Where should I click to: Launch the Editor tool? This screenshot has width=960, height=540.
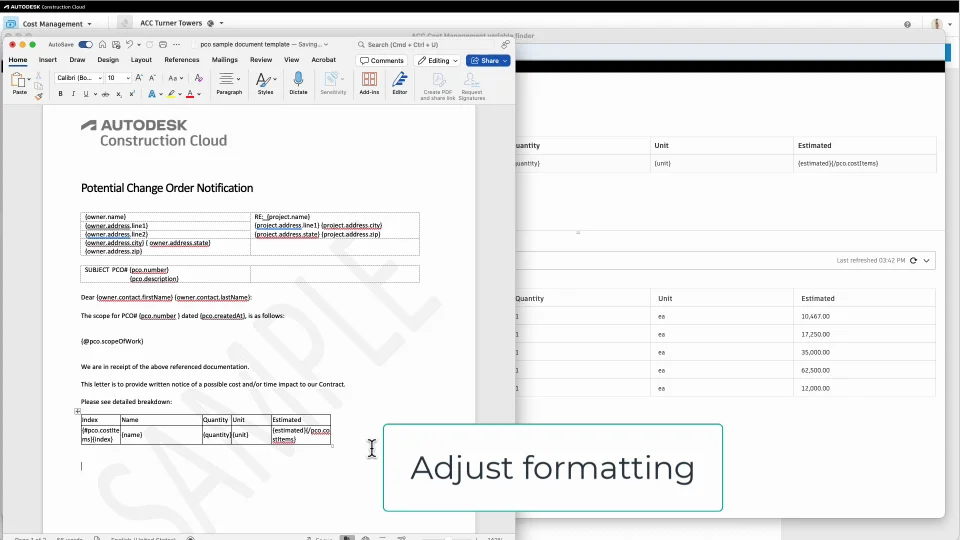pos(400,83)
